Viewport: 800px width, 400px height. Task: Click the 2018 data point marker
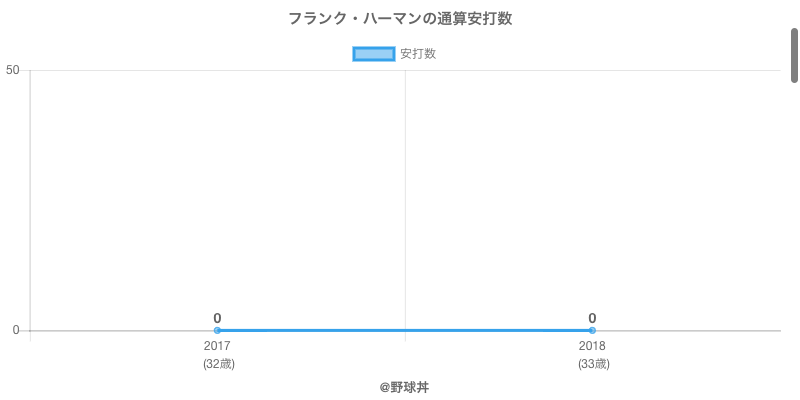point(592,330)
